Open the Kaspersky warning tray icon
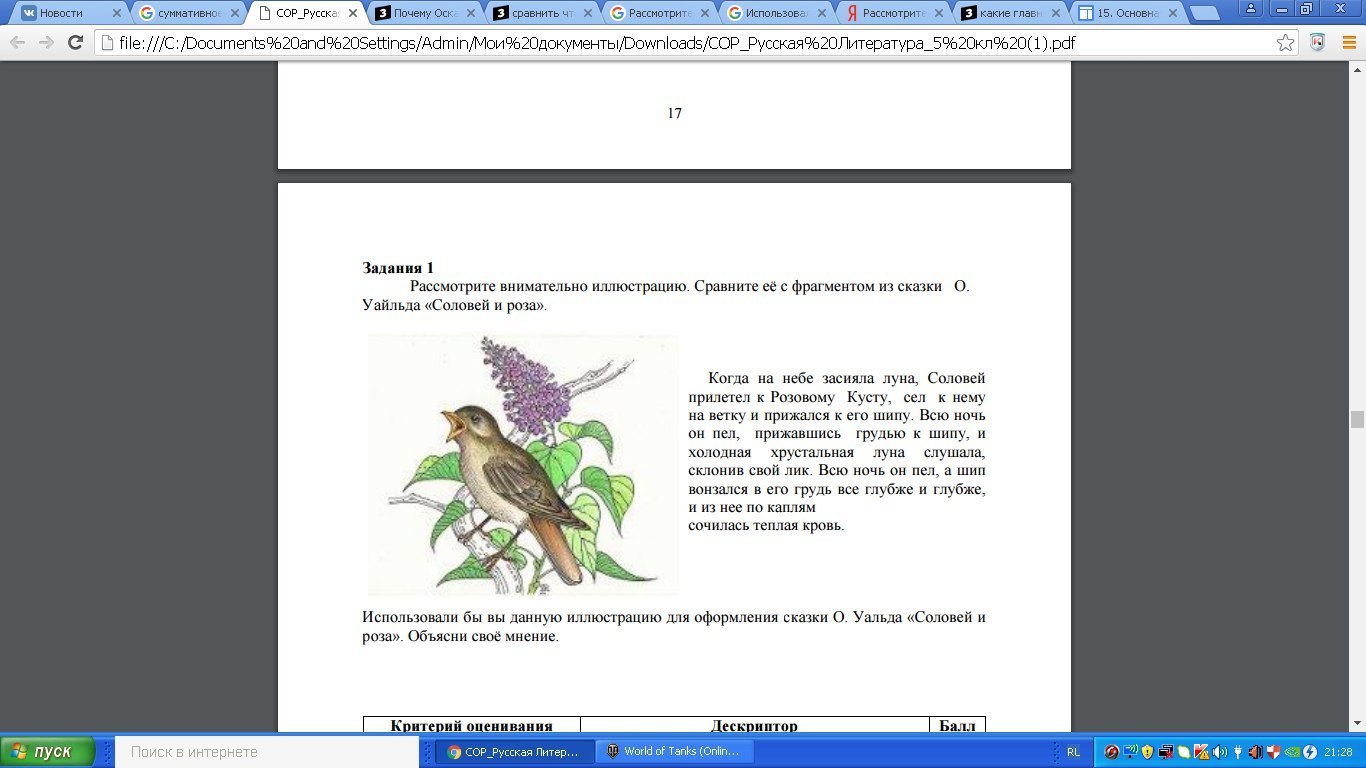 1201,752
